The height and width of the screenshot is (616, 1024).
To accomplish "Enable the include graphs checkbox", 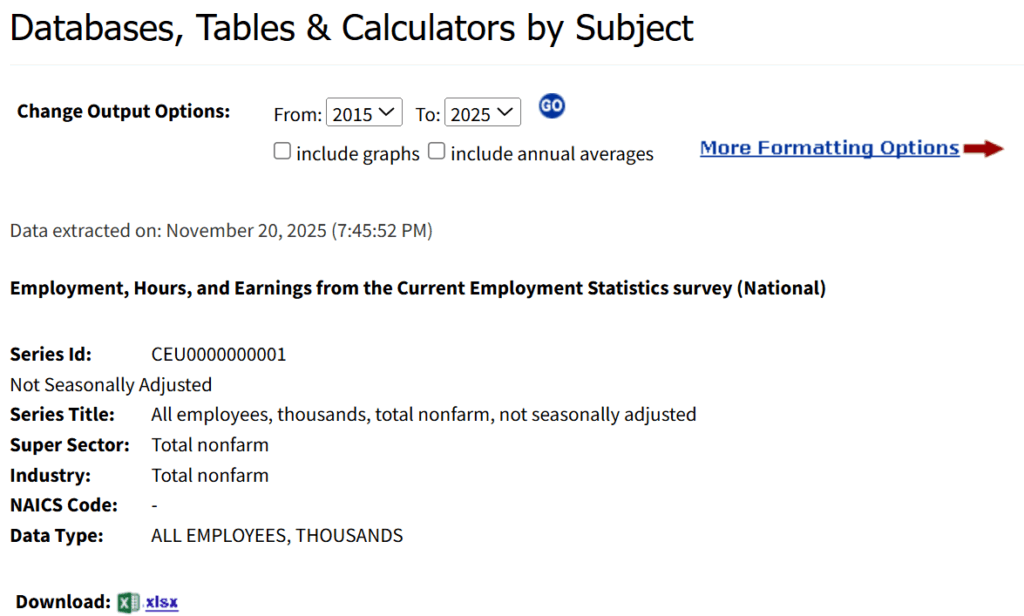I will [283, 152].
